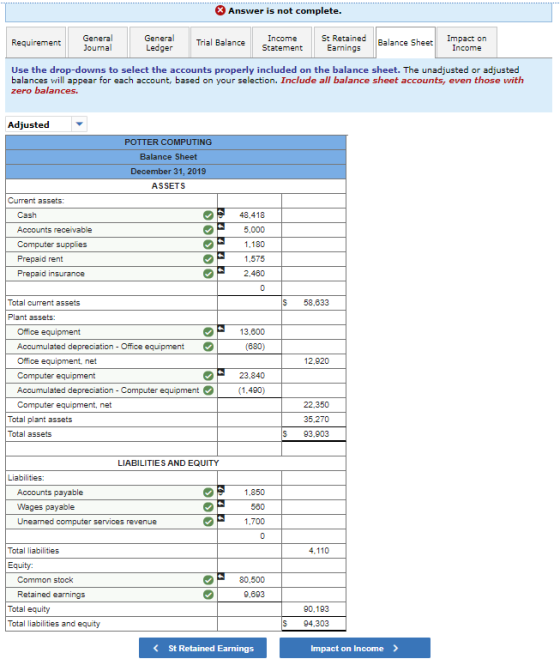This screenshot has width=560, height=665.
Task: Switch to the General Ledger tab
Action: 159,42
